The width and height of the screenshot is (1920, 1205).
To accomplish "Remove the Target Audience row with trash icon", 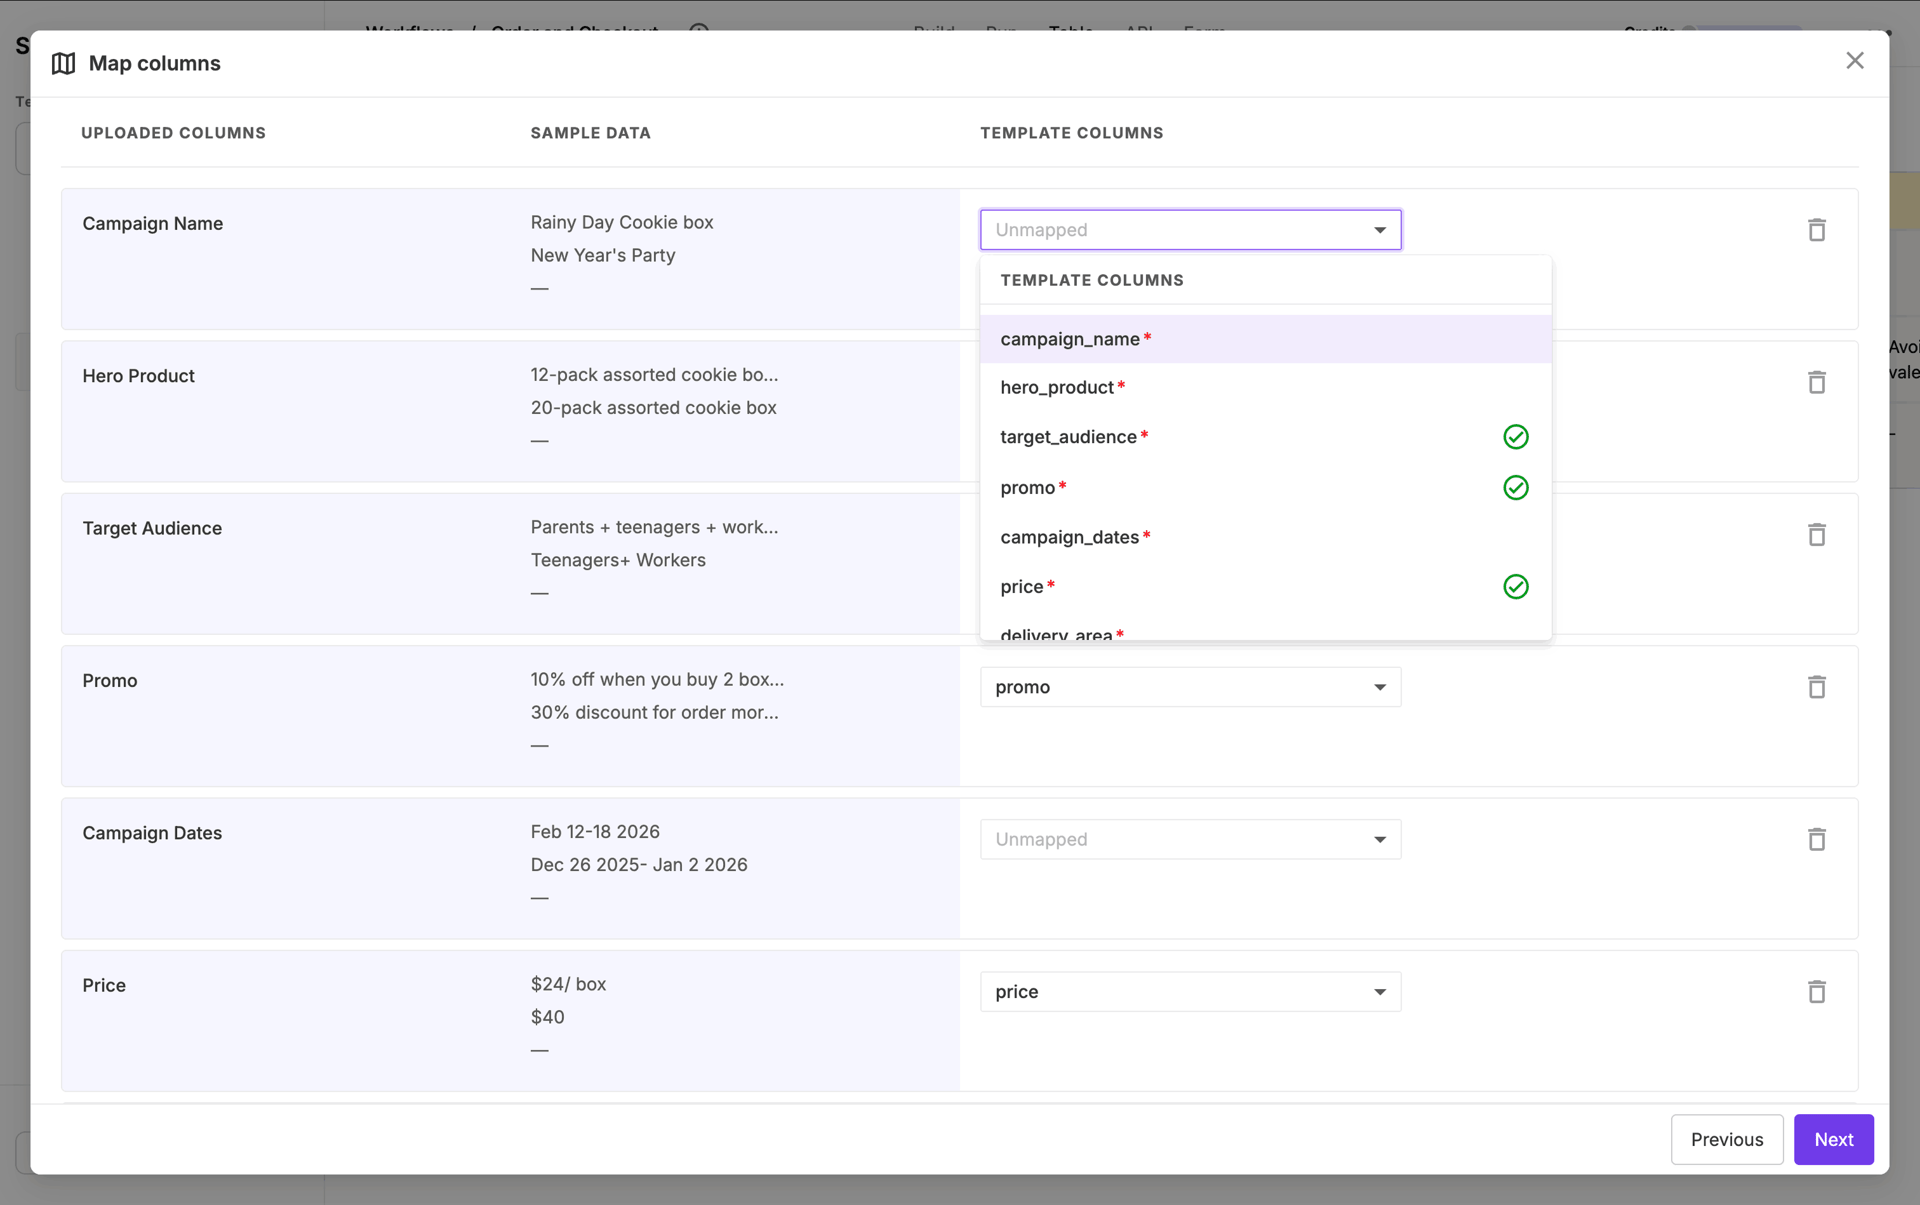I will pos(1817,535).
